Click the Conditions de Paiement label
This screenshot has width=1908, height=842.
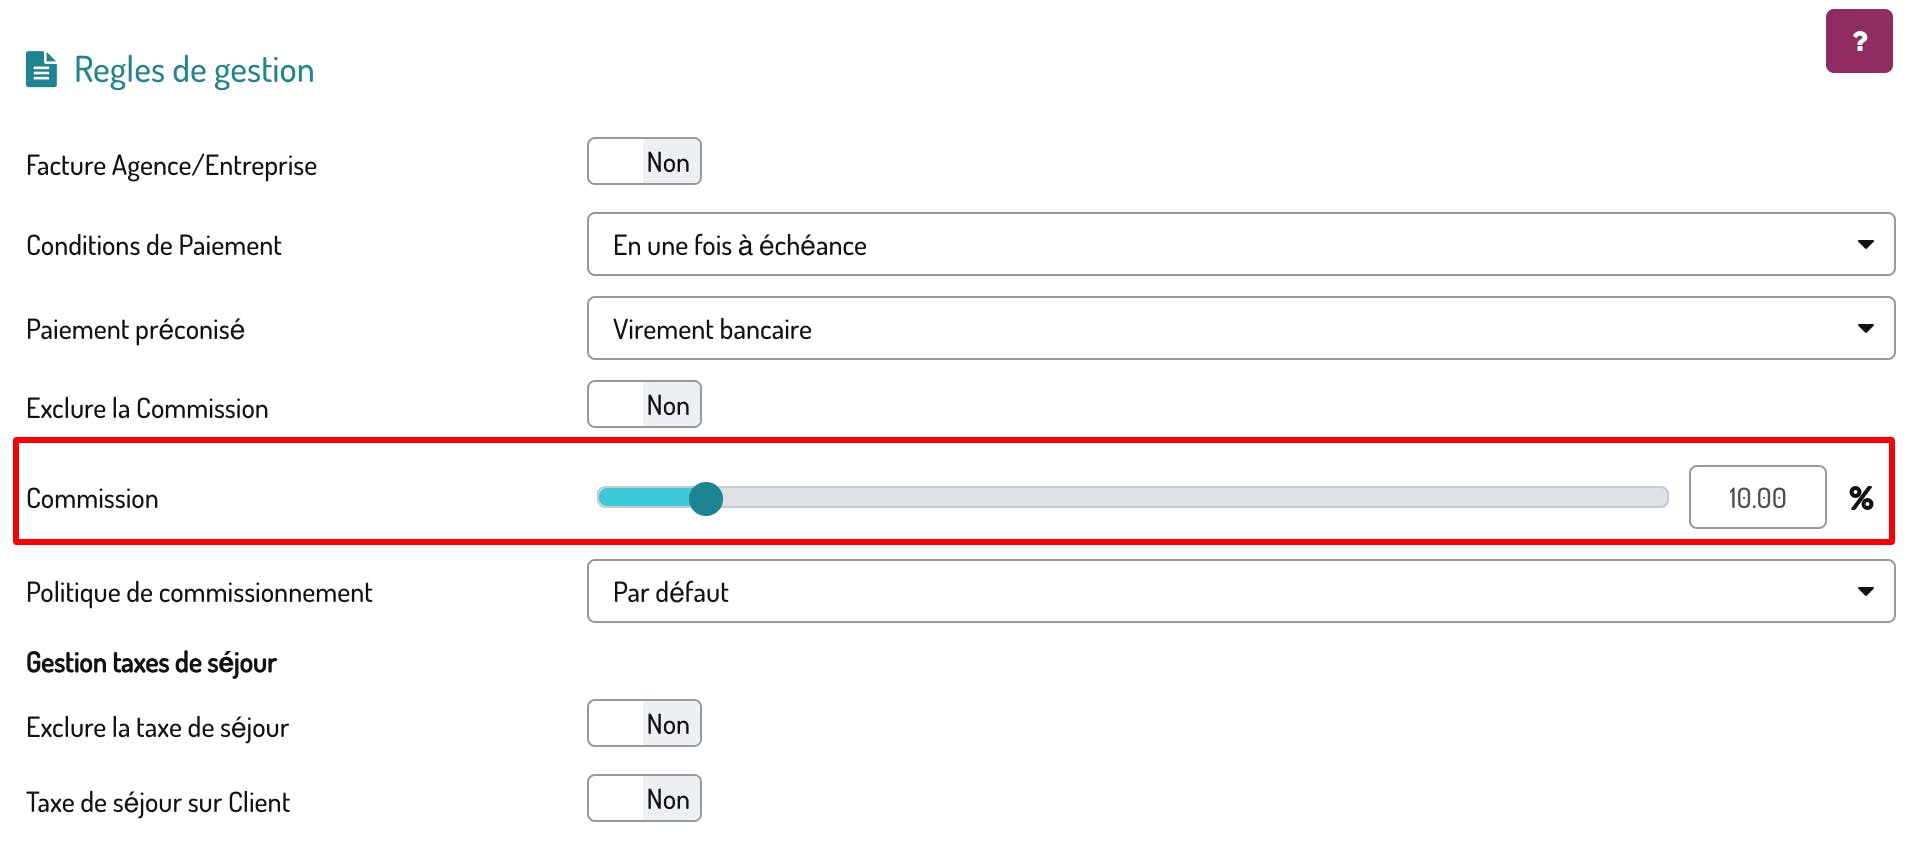tap(154, 246)
